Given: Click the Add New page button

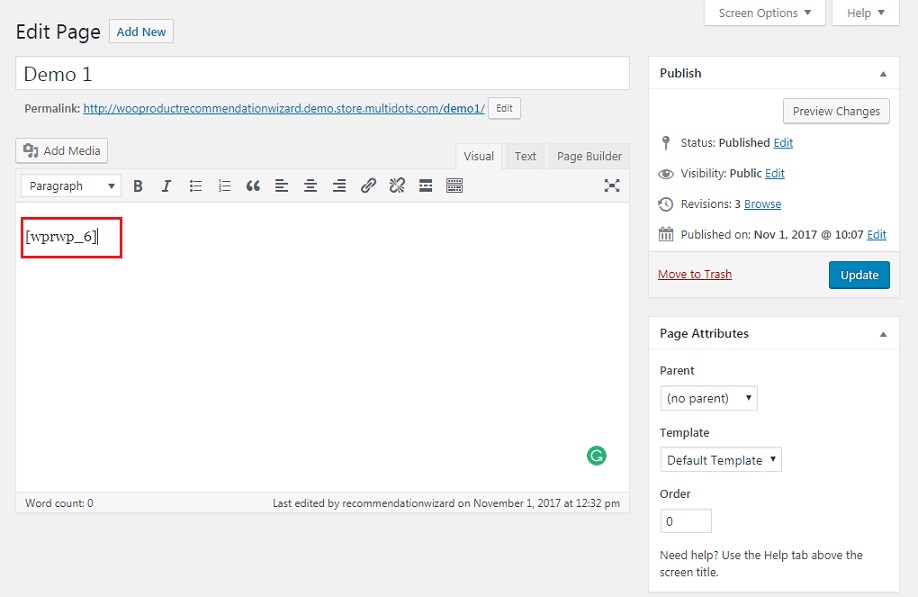Looking at the screenshot, I should 141,32.
